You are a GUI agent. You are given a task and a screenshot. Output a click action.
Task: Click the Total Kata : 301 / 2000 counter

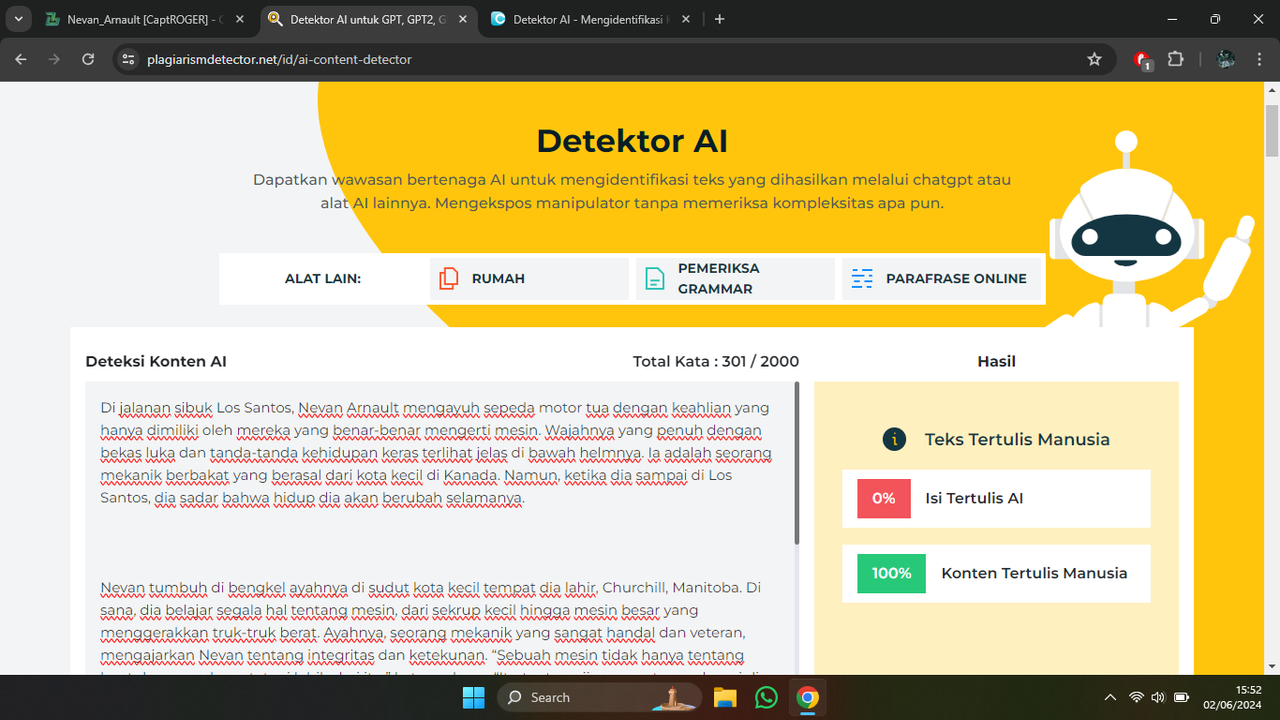(x=716, y=361)
